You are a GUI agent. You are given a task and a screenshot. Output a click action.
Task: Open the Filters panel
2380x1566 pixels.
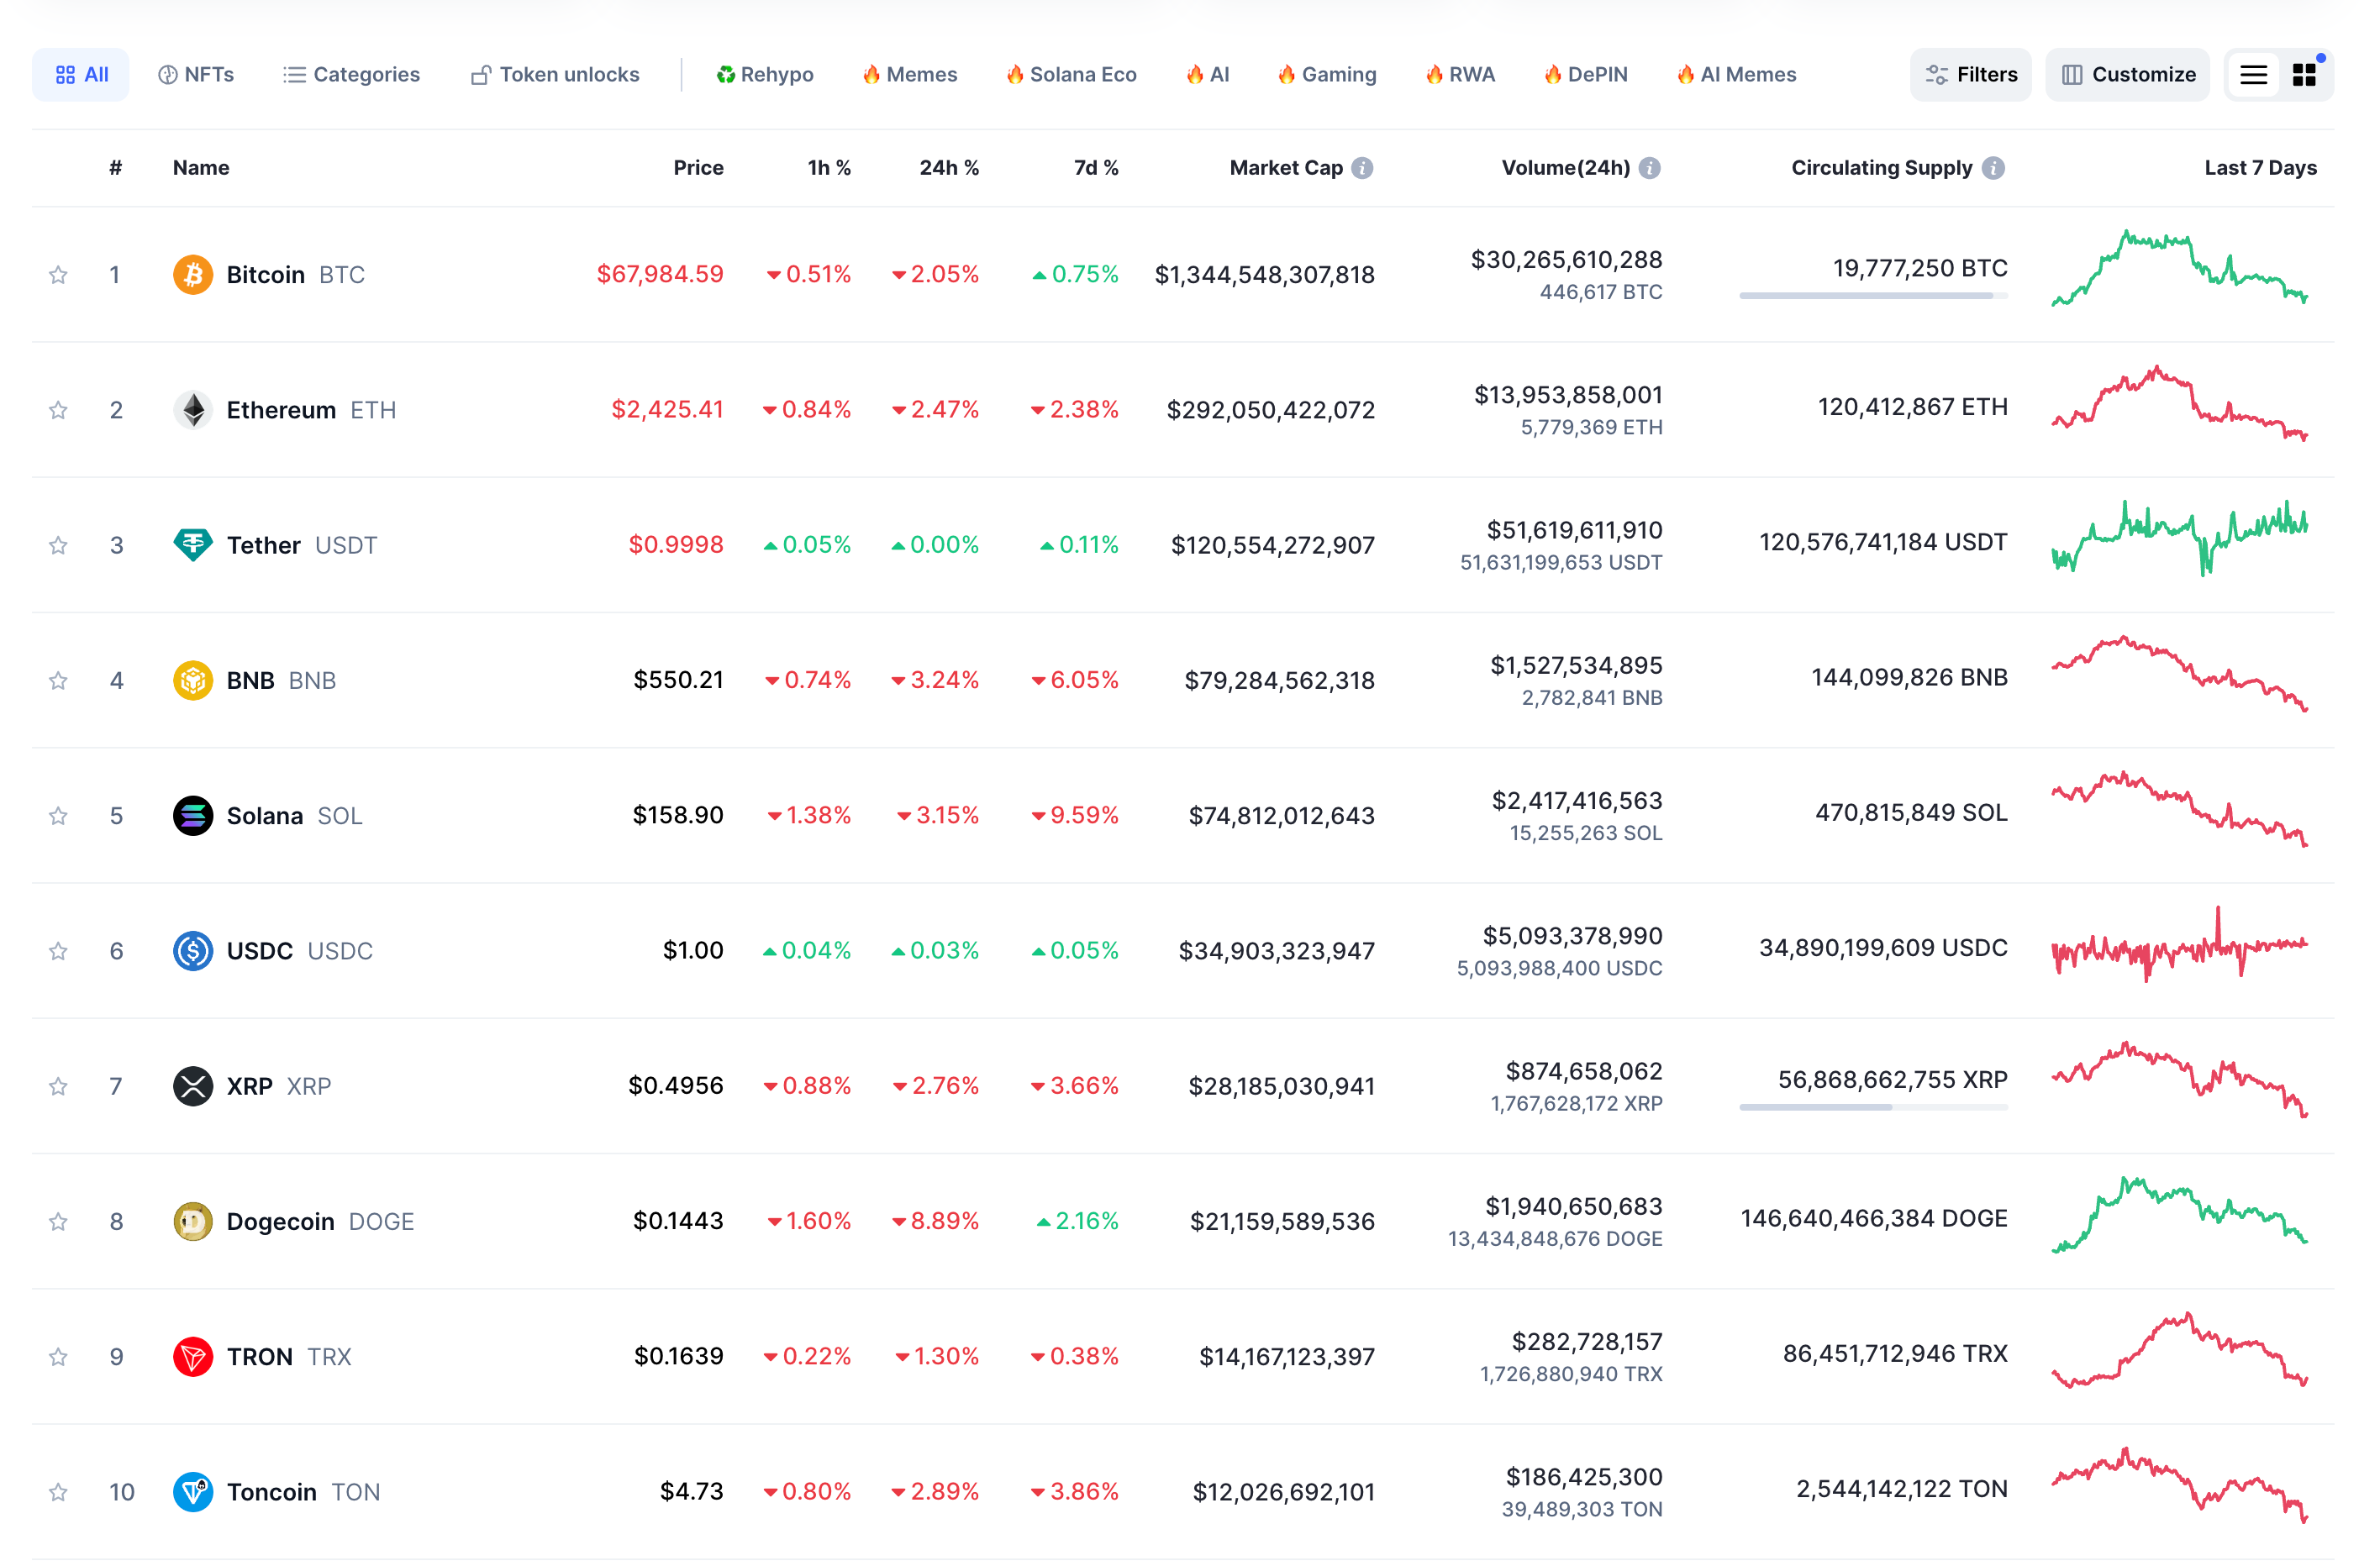(1970, 75)
